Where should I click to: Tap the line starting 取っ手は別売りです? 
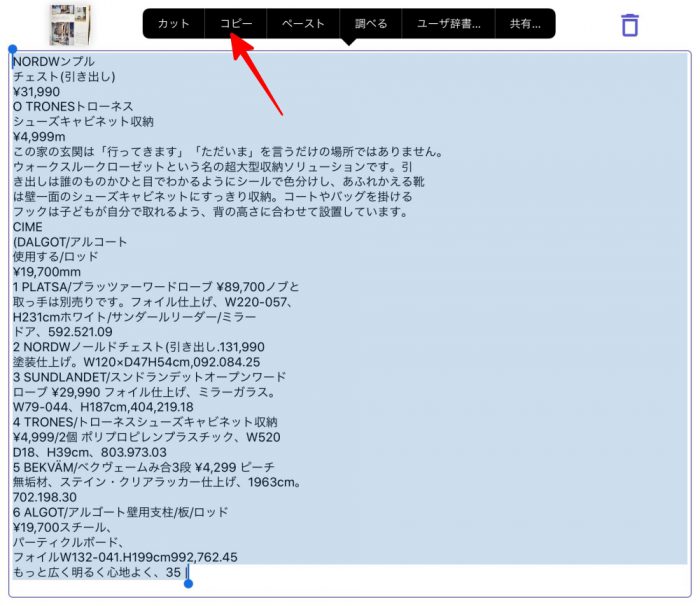(x=153, y=302)
